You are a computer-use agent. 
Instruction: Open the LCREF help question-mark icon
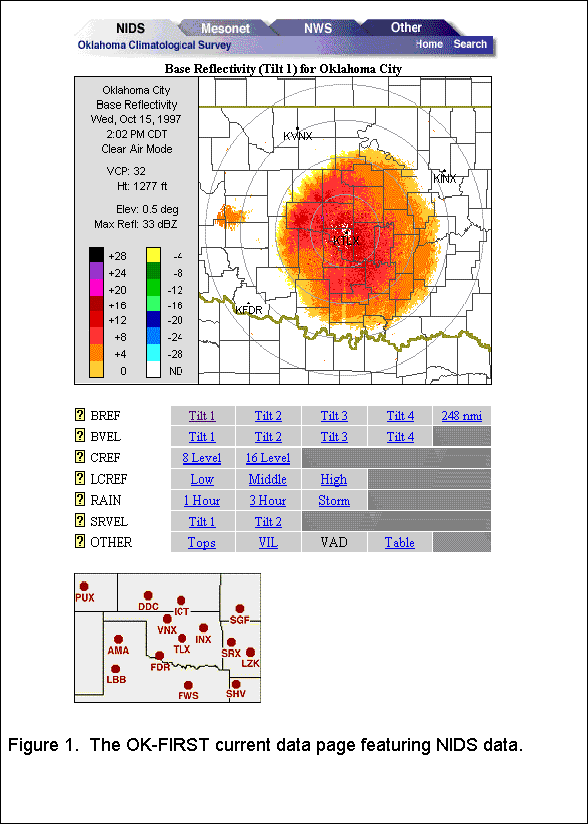[79, 478]
